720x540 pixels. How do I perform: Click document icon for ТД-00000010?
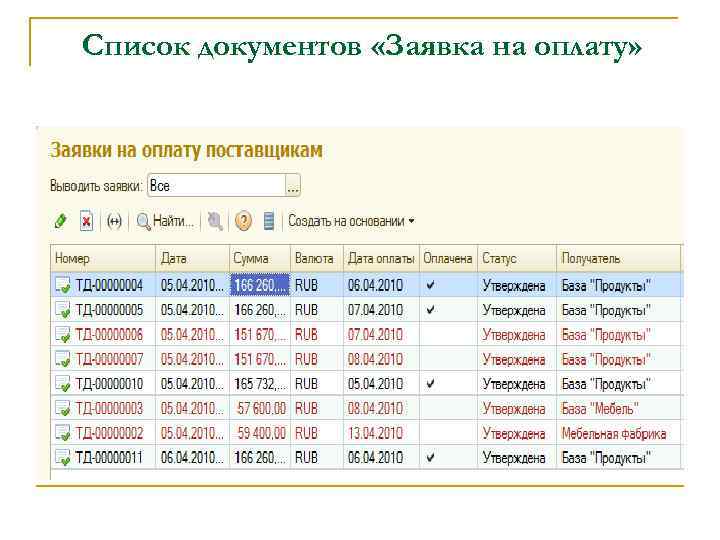coord(63,384)
